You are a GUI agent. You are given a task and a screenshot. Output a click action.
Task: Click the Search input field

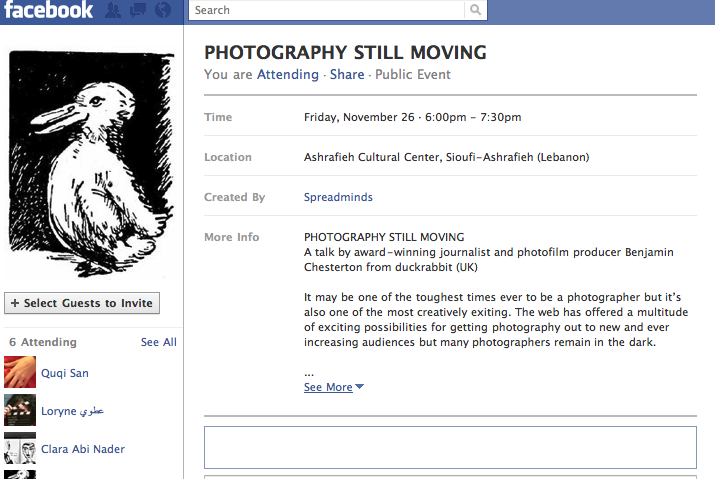point(326,10)
